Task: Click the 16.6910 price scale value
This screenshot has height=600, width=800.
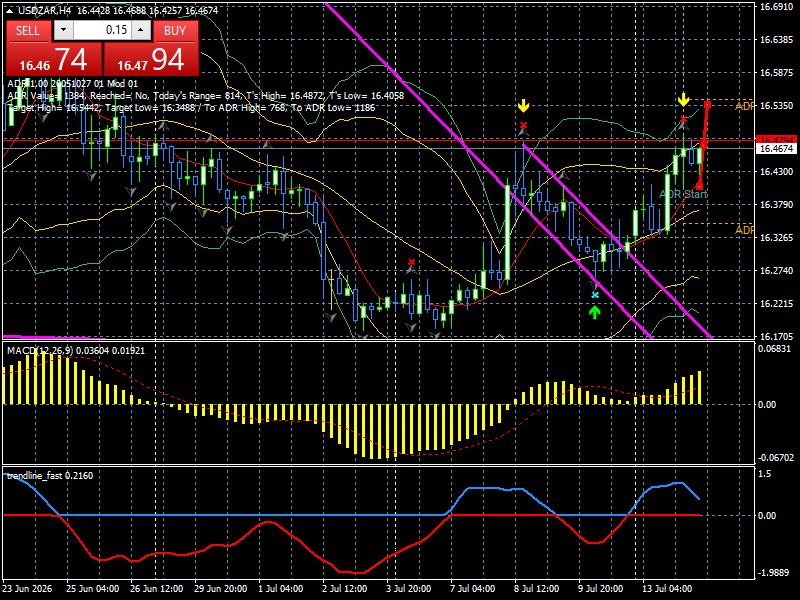Action: pos(777,7)
